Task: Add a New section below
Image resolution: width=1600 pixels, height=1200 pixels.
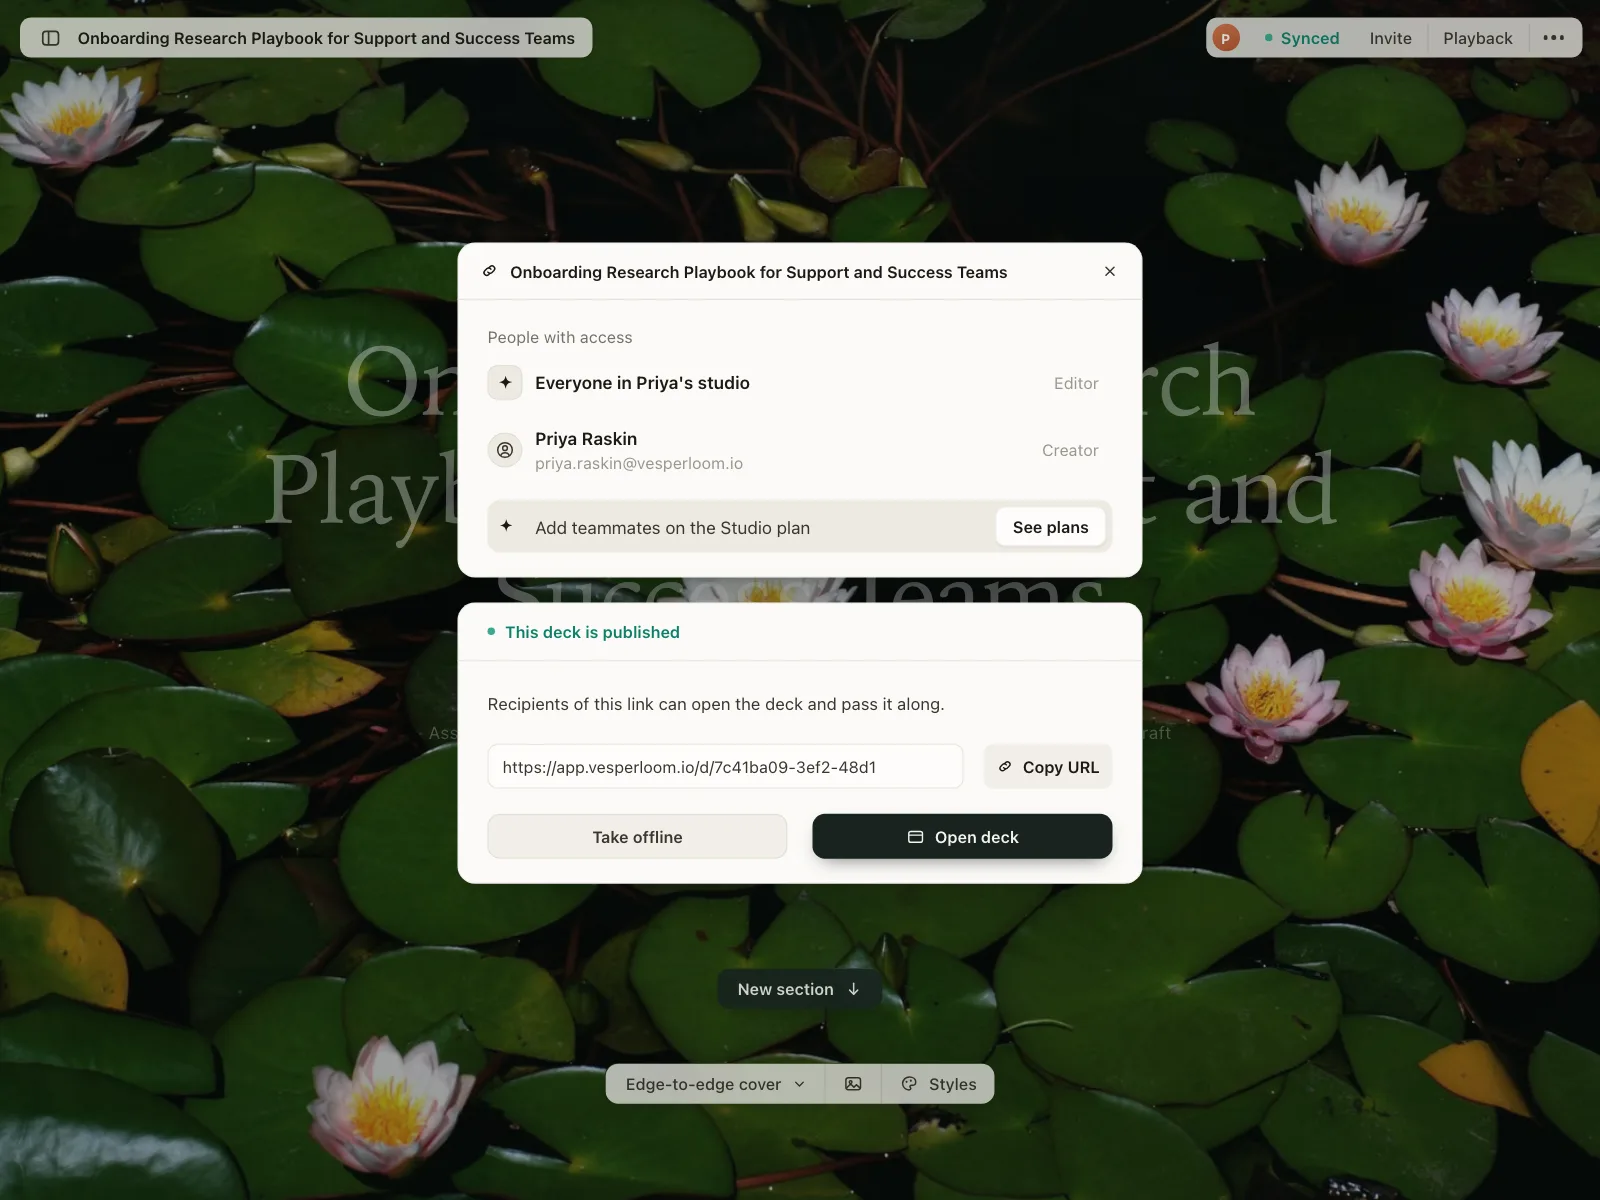Action: coord(799,989)
